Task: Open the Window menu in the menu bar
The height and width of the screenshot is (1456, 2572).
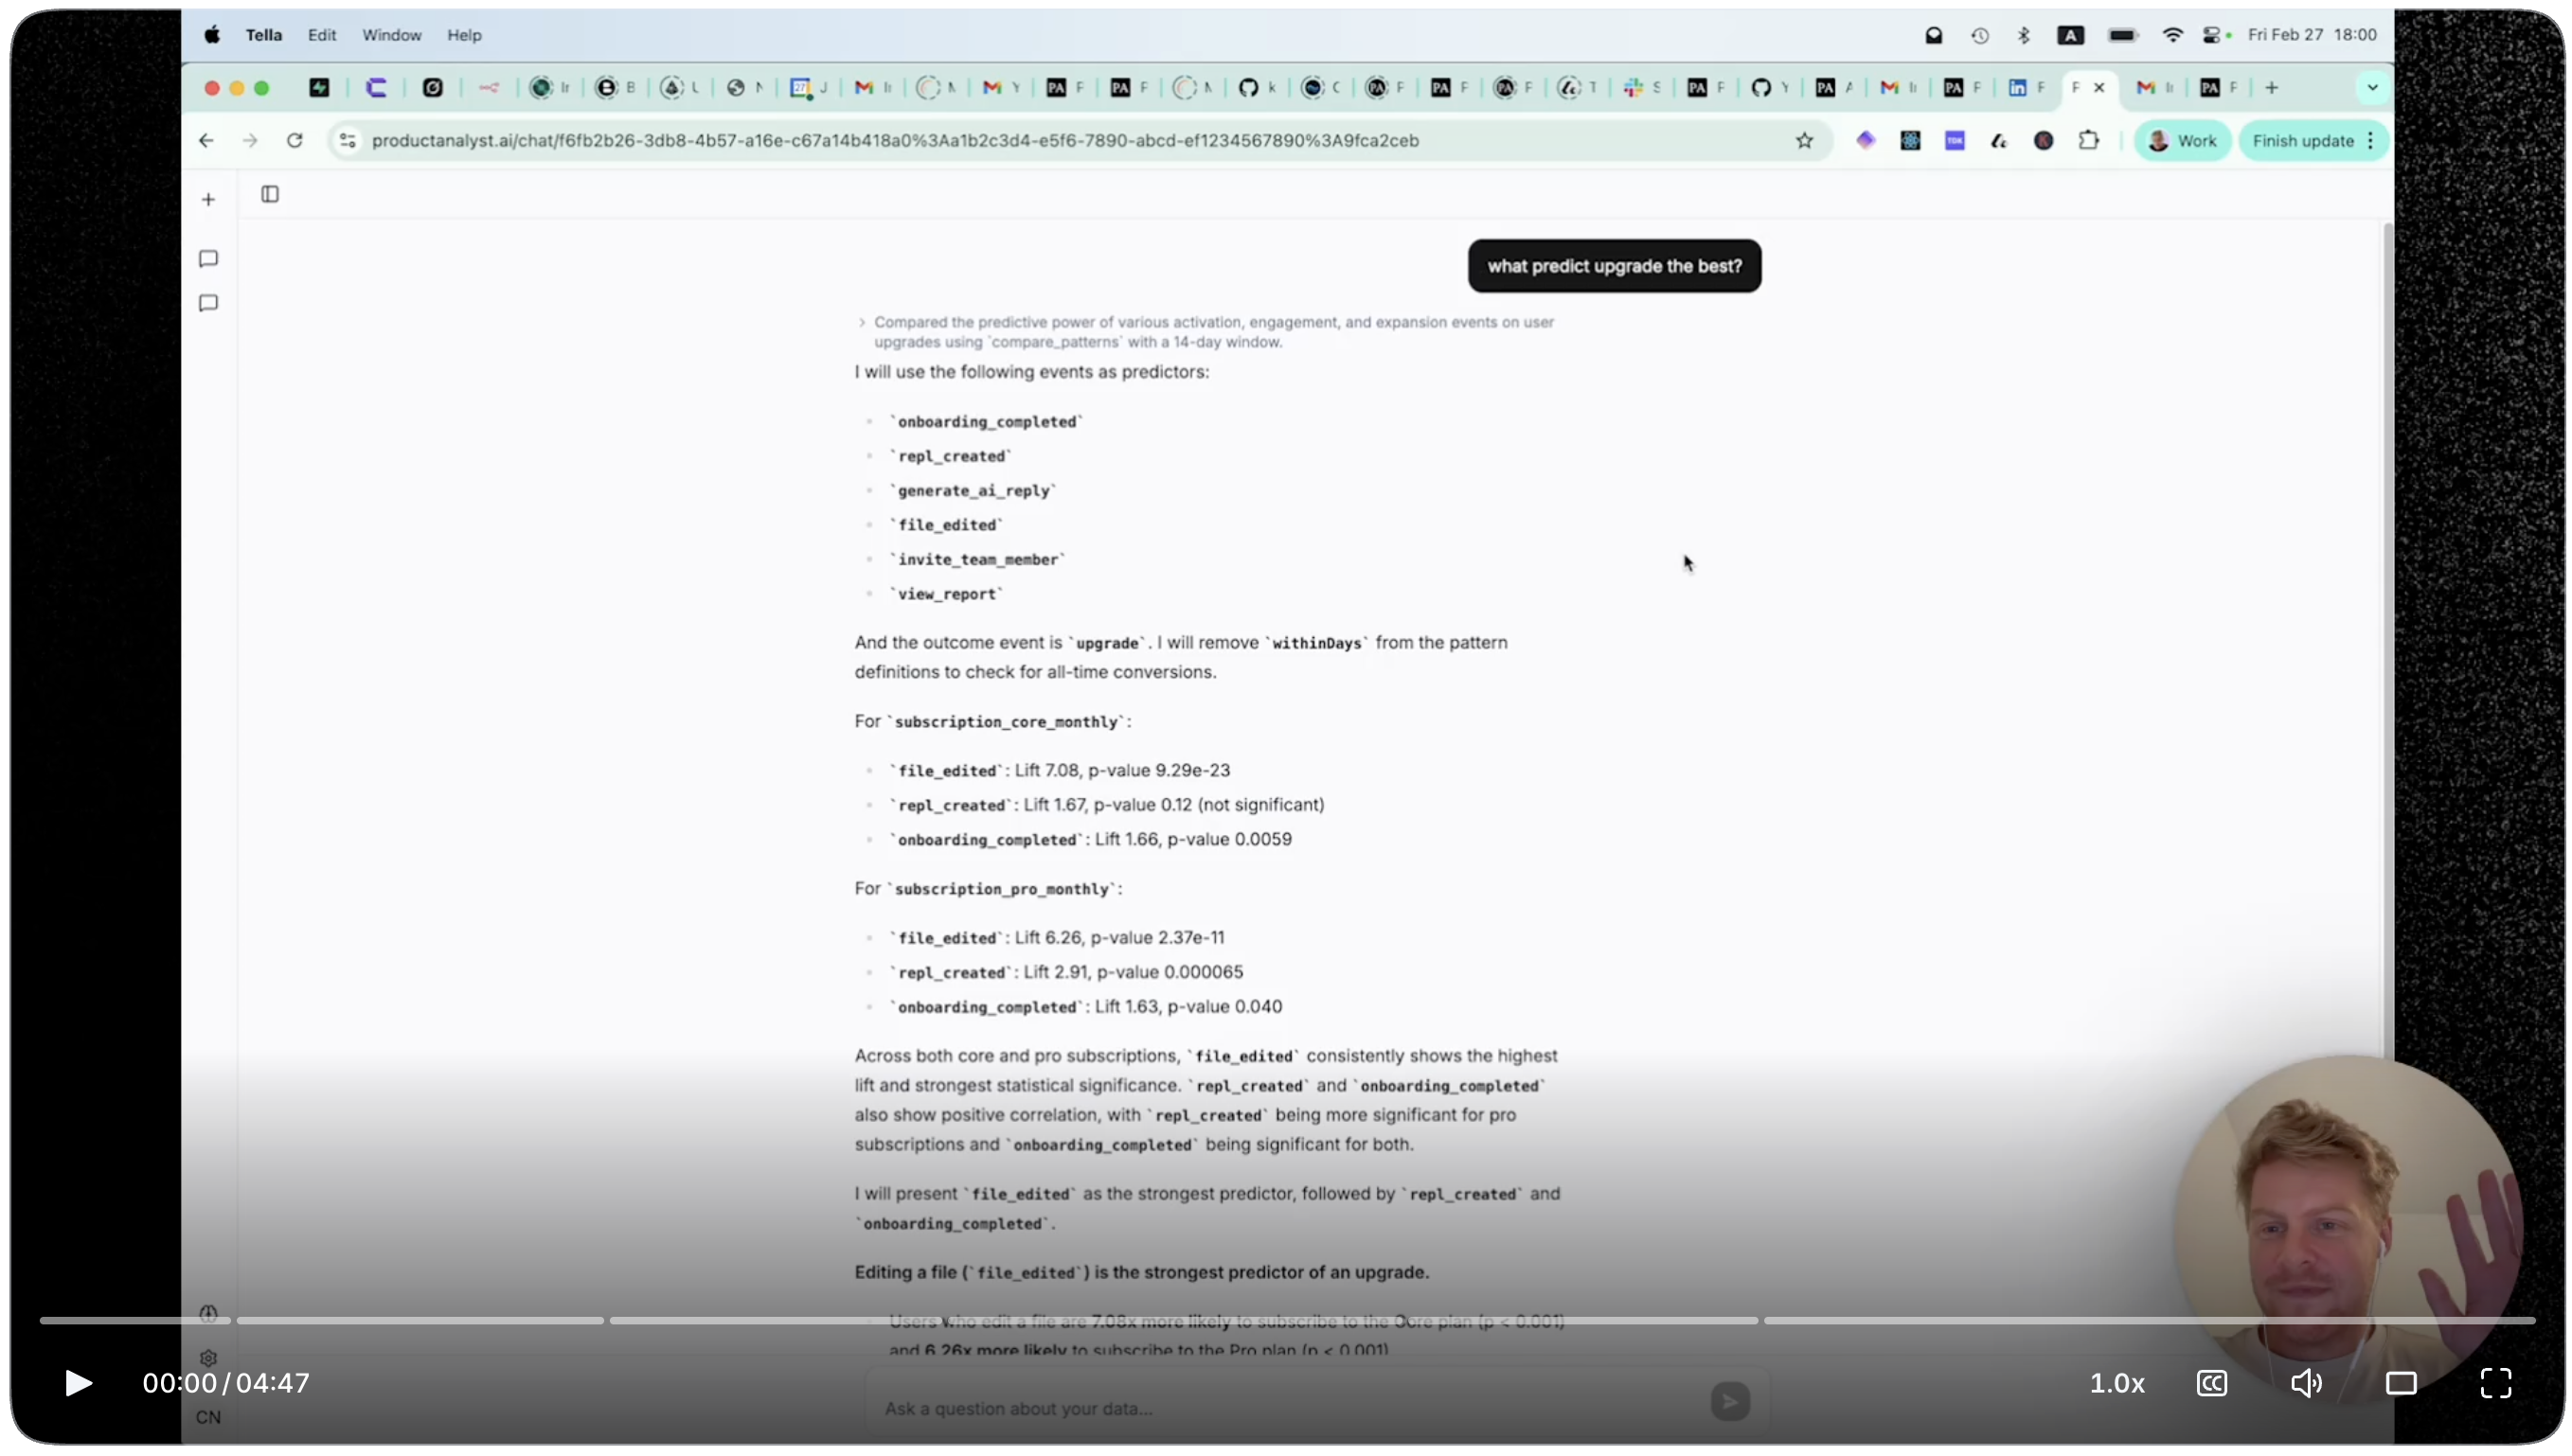Action: click(x=391, y=35)
